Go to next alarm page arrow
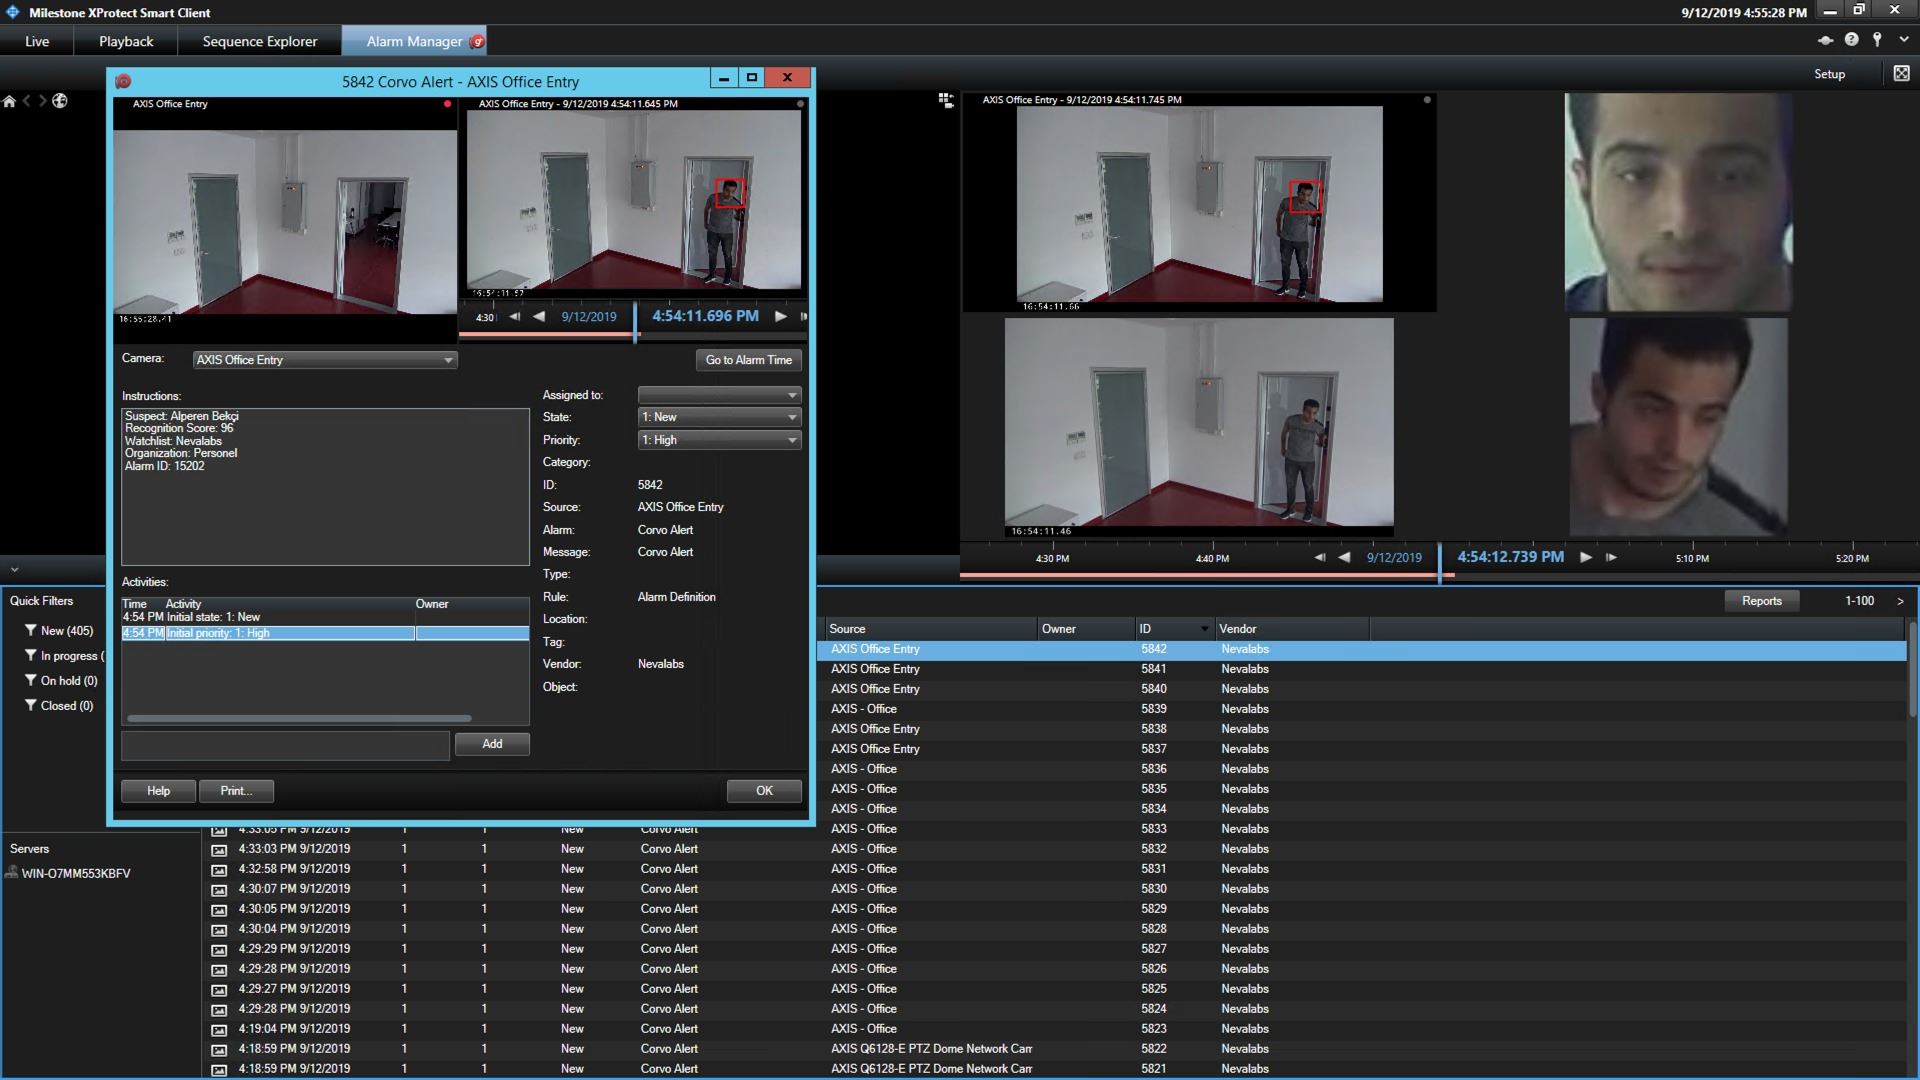Viewport: 1920px width, 1080px height. pos(1900,601)
